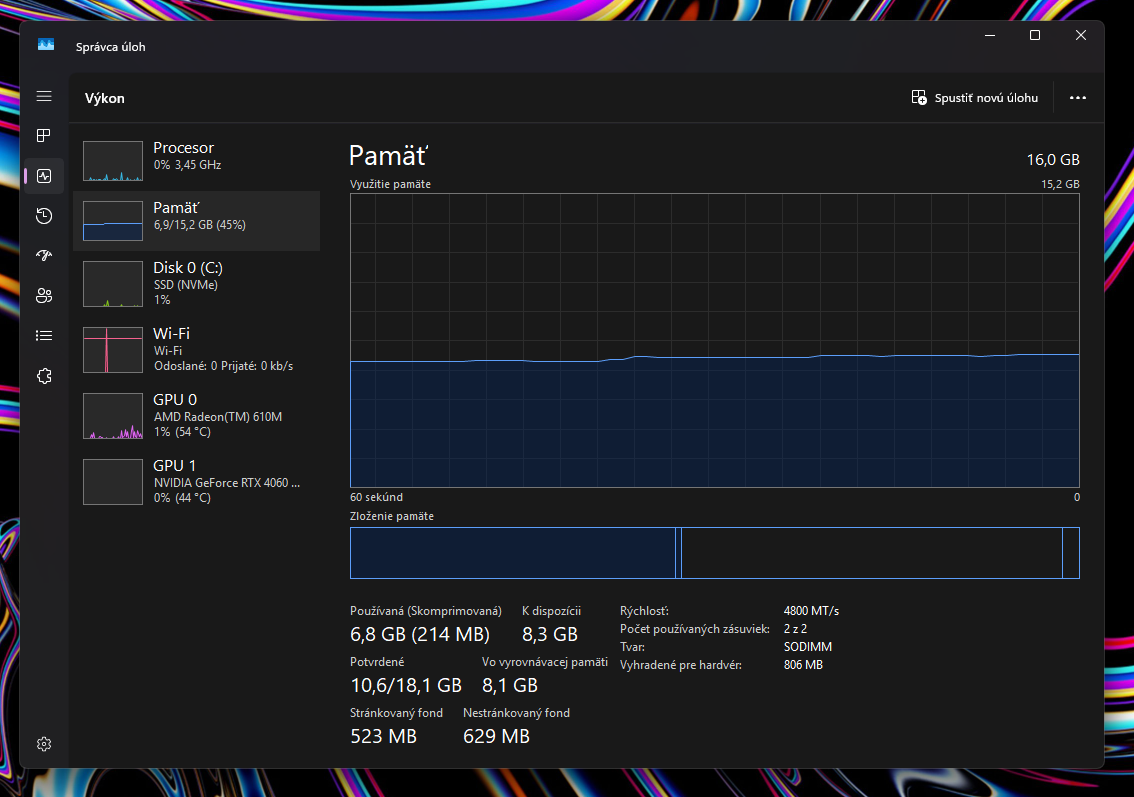This screenshot has height=797, width=1134.
Task: Open Task Manager settings gear
Action: (44, 744)
